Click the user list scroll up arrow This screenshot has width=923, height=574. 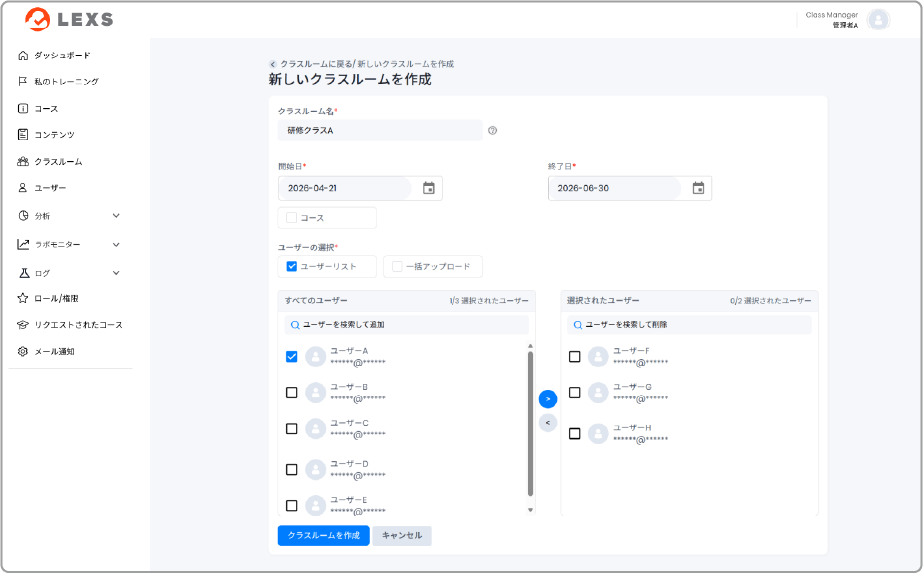pos(530,346)
